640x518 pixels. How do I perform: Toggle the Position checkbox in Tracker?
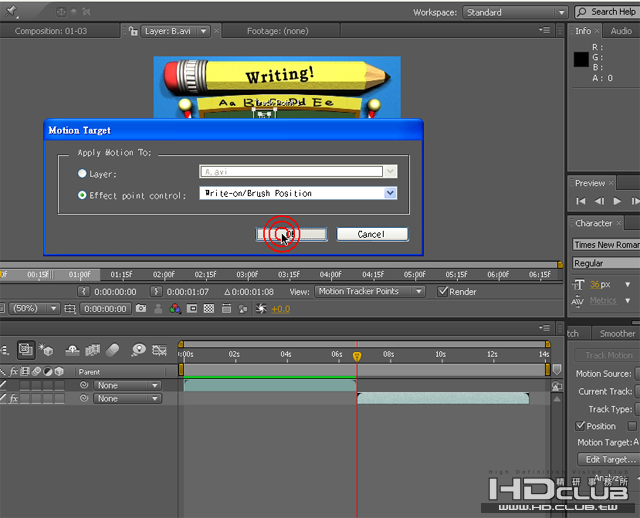click(x=581, y=426)
